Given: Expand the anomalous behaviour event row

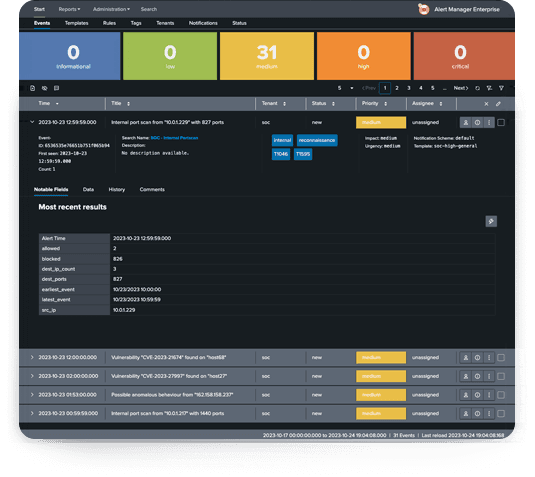Looking at the screenshot, I should [x=32, y=395].
